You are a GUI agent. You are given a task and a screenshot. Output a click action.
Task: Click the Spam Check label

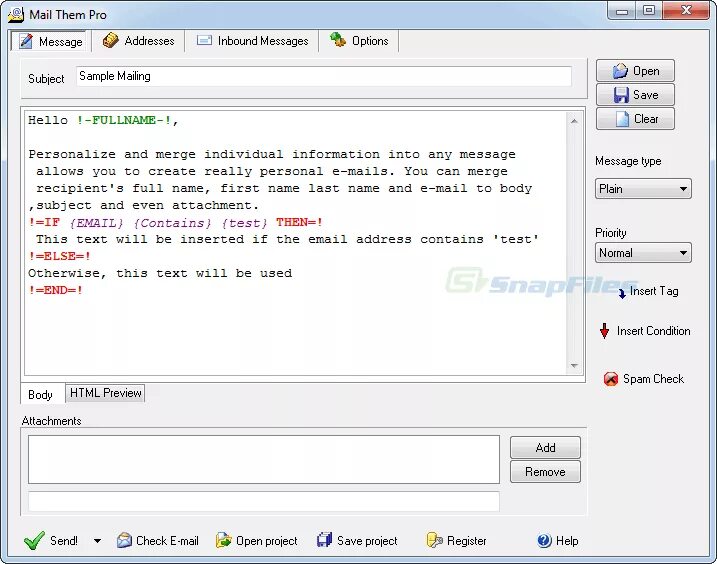tap(653, 379)
